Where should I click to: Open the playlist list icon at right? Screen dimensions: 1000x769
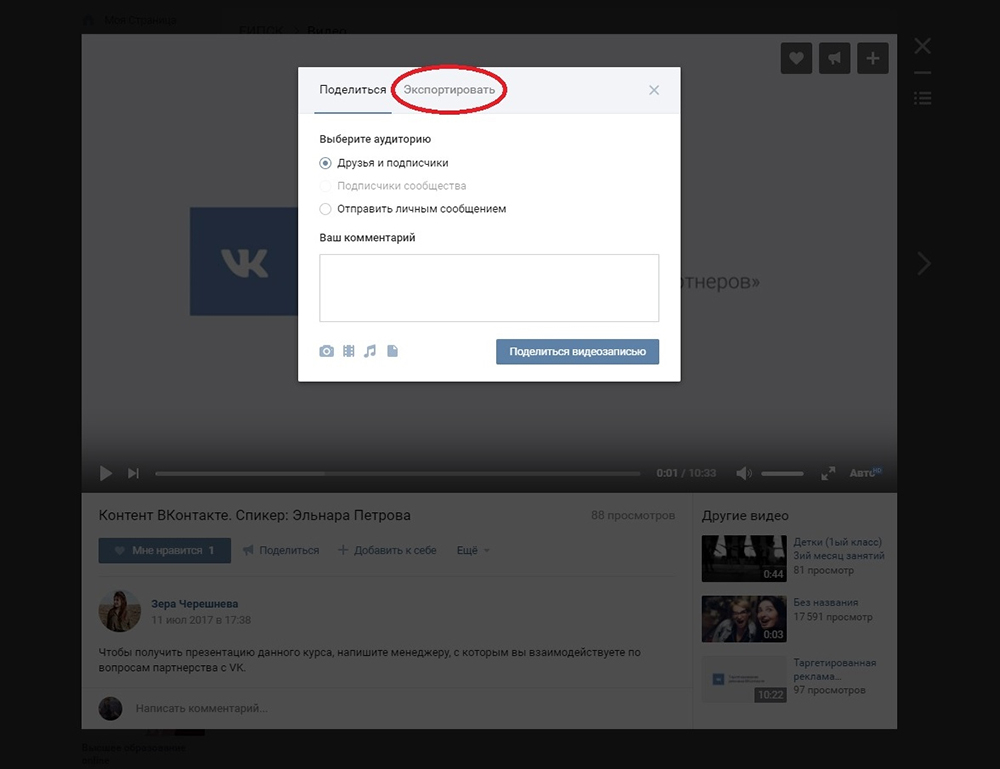point(922,98)
